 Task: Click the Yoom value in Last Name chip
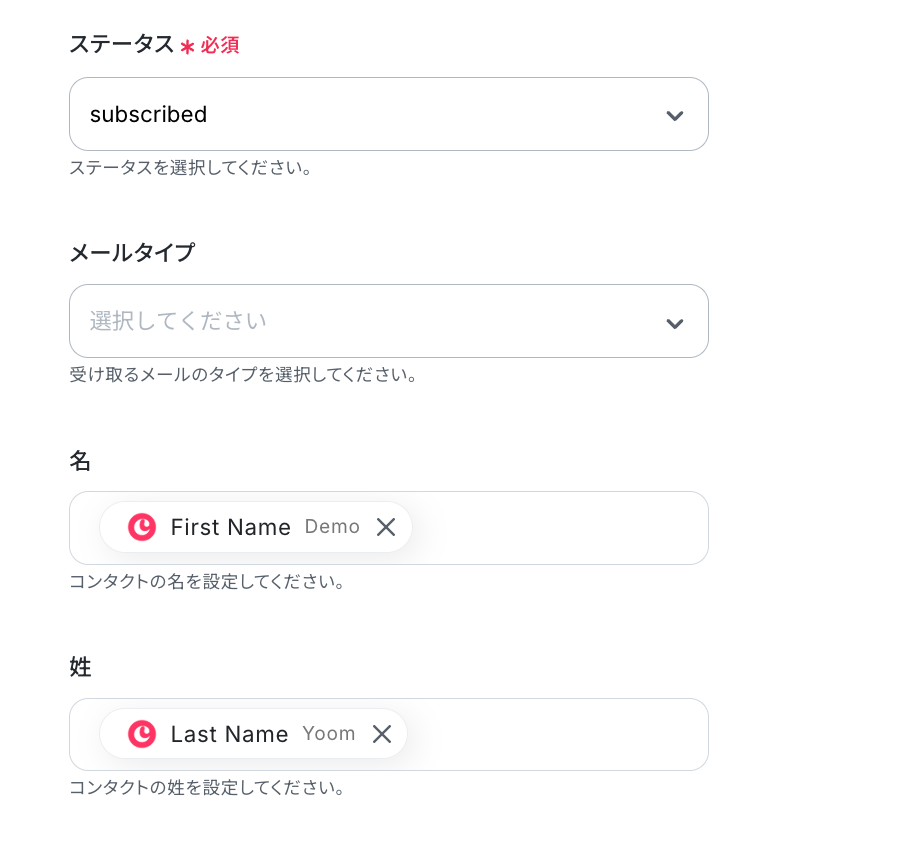[x=329, y=734]
